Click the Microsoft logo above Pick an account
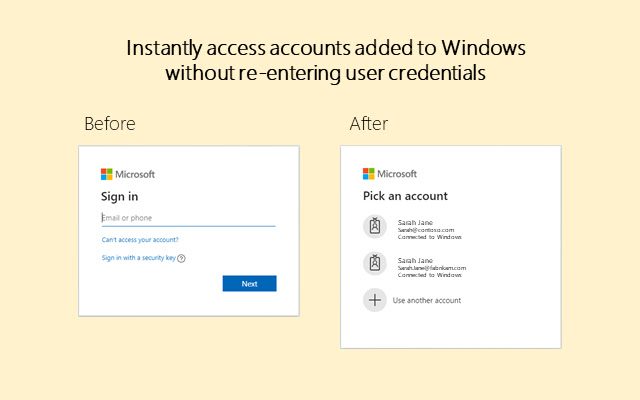640x400 pixels. 369,173
